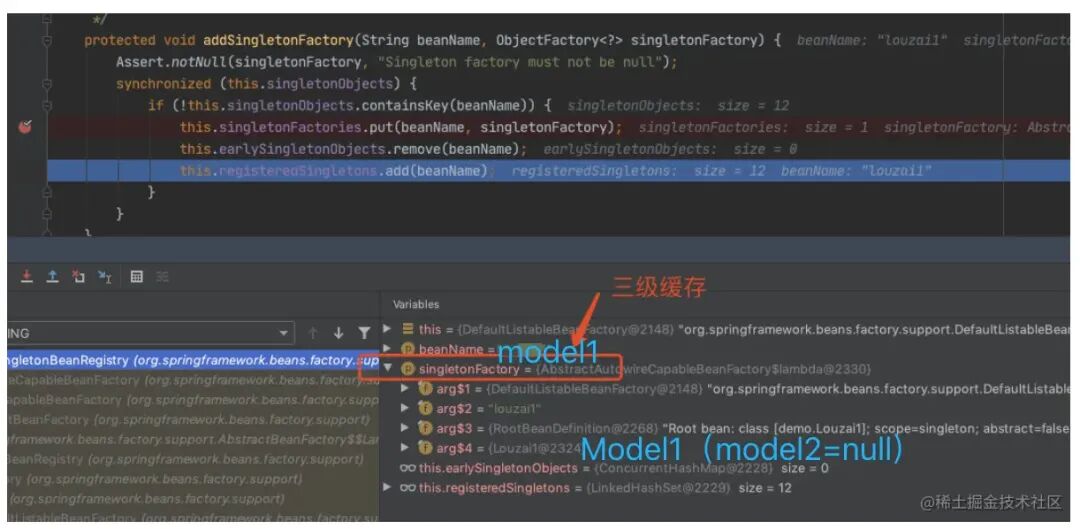Click the Force Step Into red arrow icon

tap(27, 277)
